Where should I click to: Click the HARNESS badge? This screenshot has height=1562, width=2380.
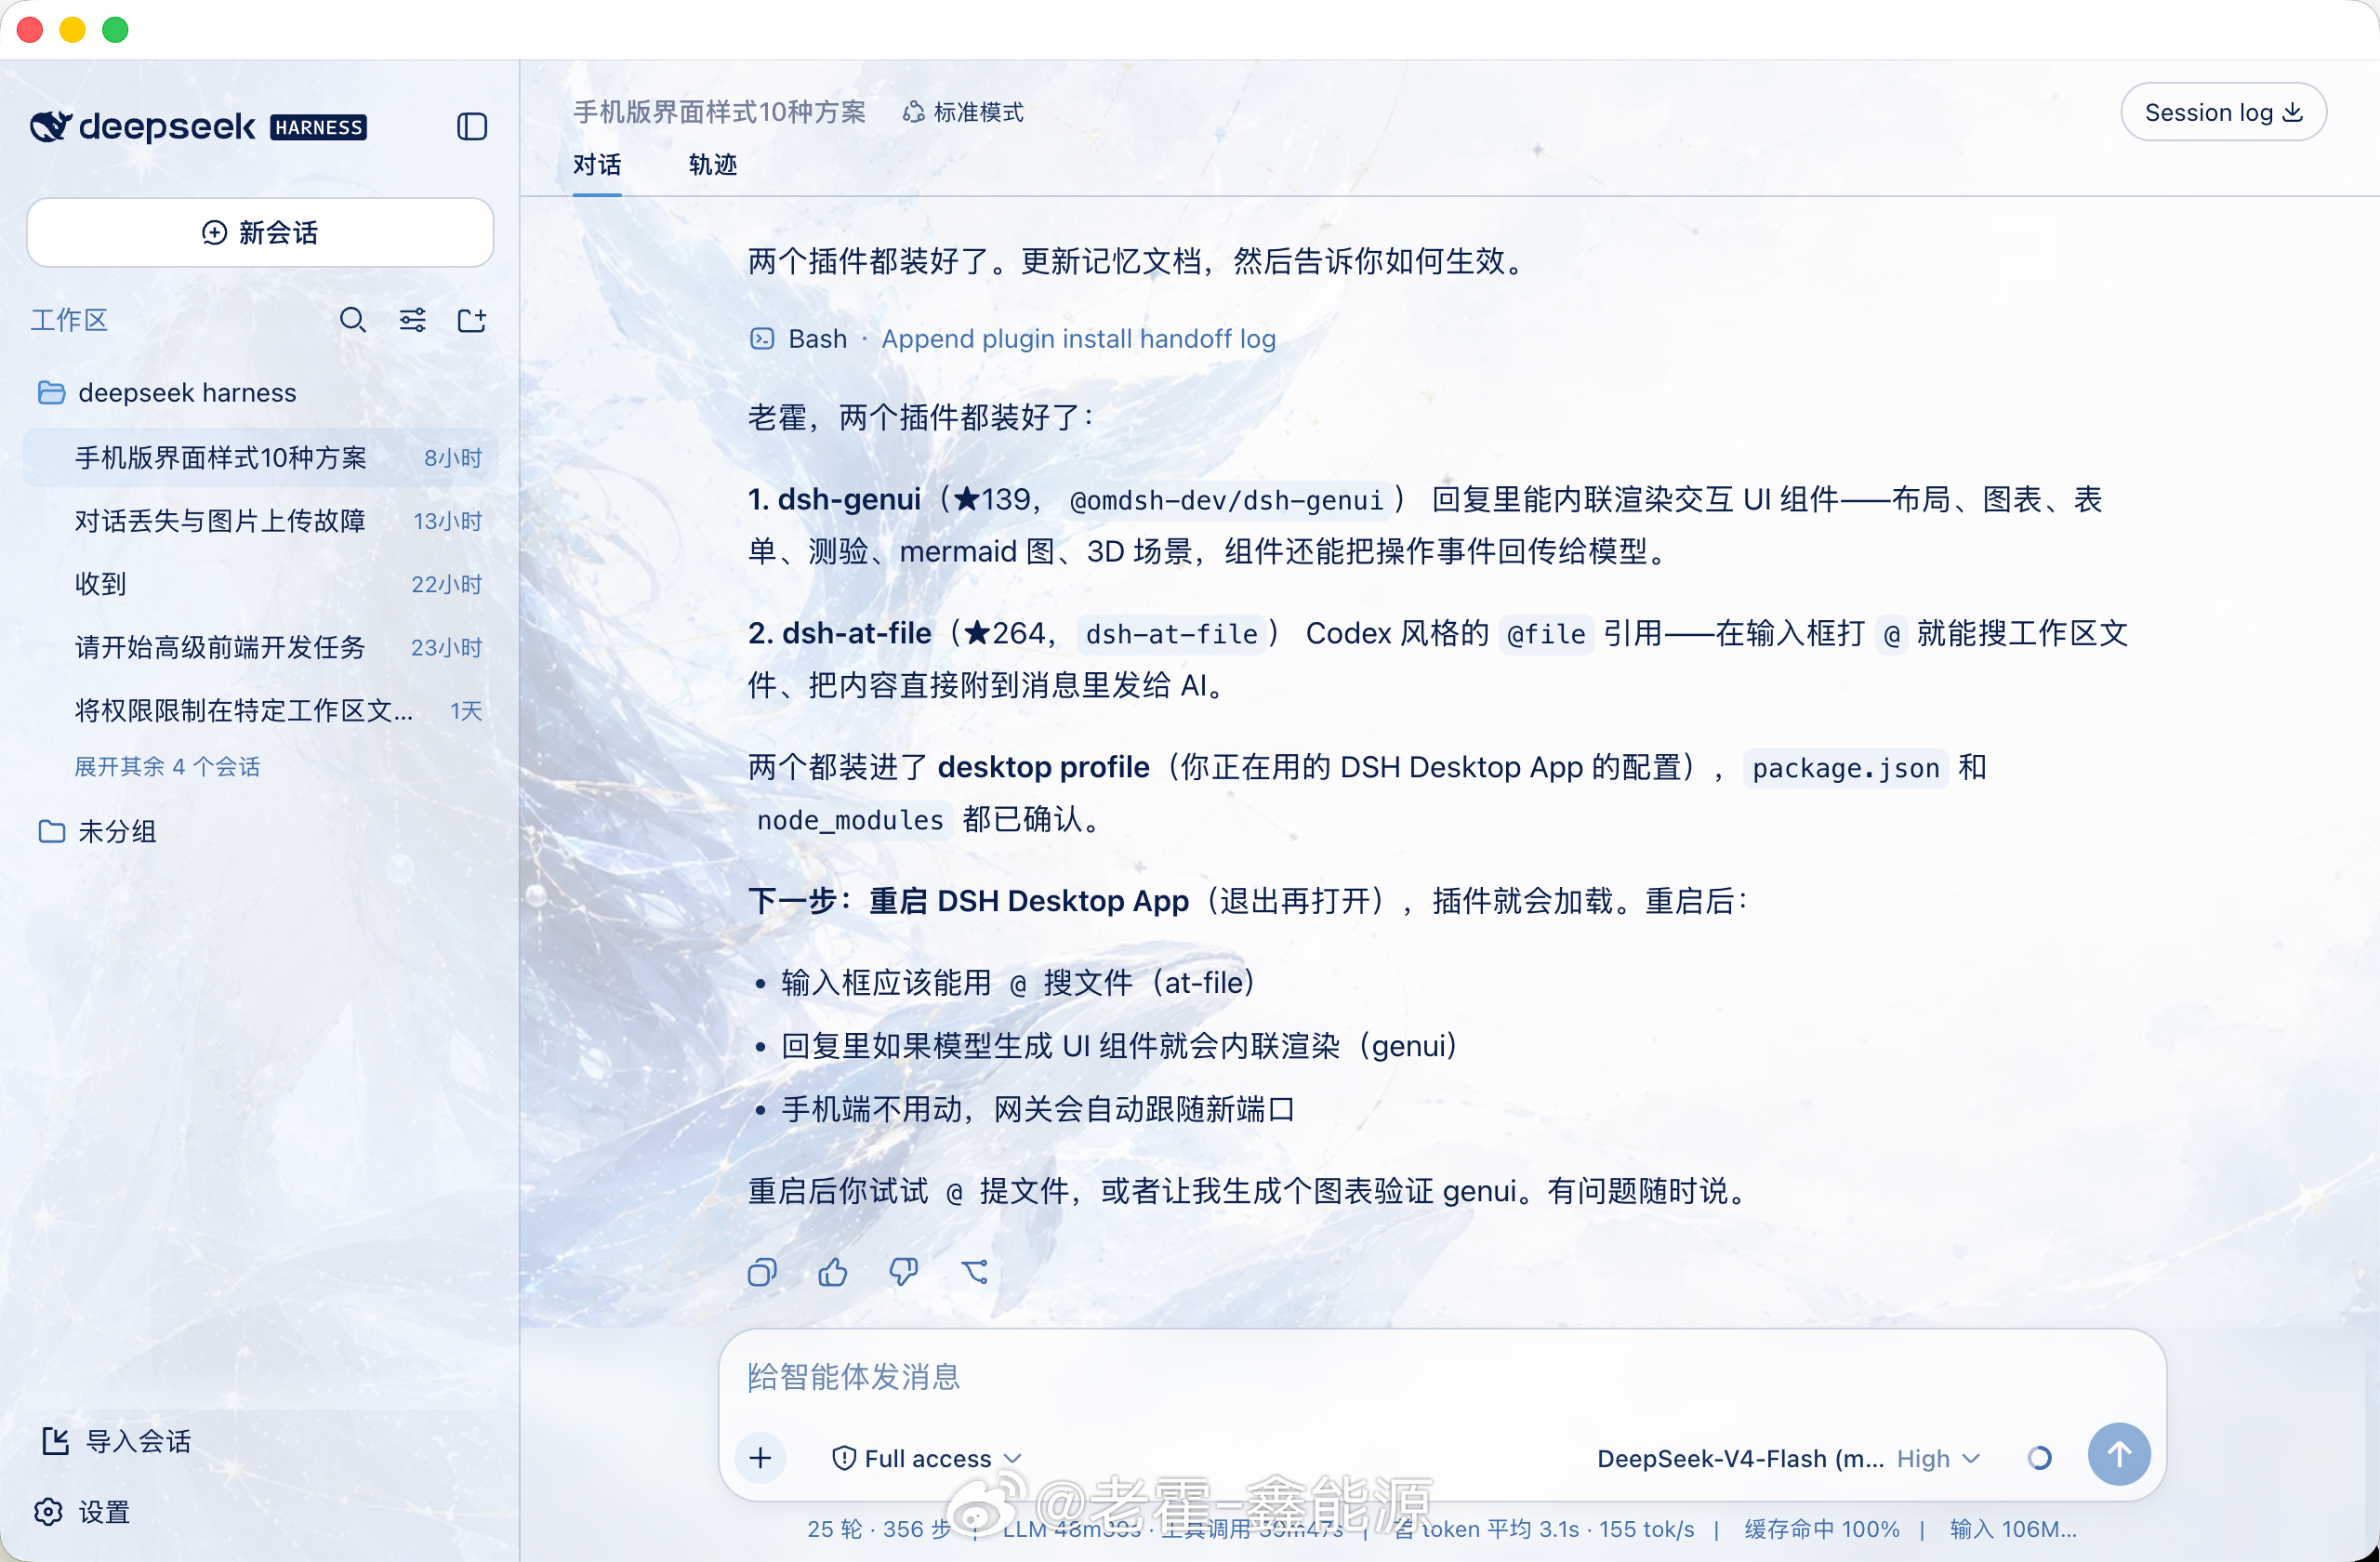pos(319,127)
